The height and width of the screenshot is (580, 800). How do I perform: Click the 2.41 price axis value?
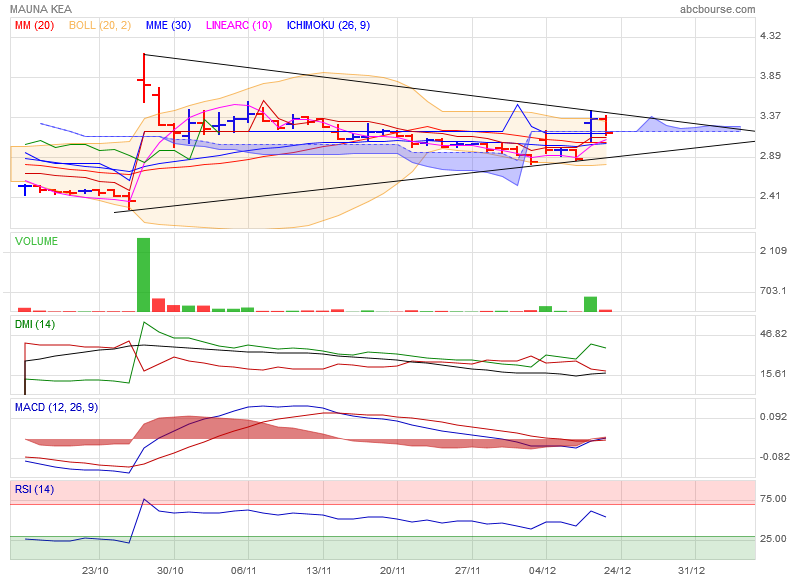[770, 196]
